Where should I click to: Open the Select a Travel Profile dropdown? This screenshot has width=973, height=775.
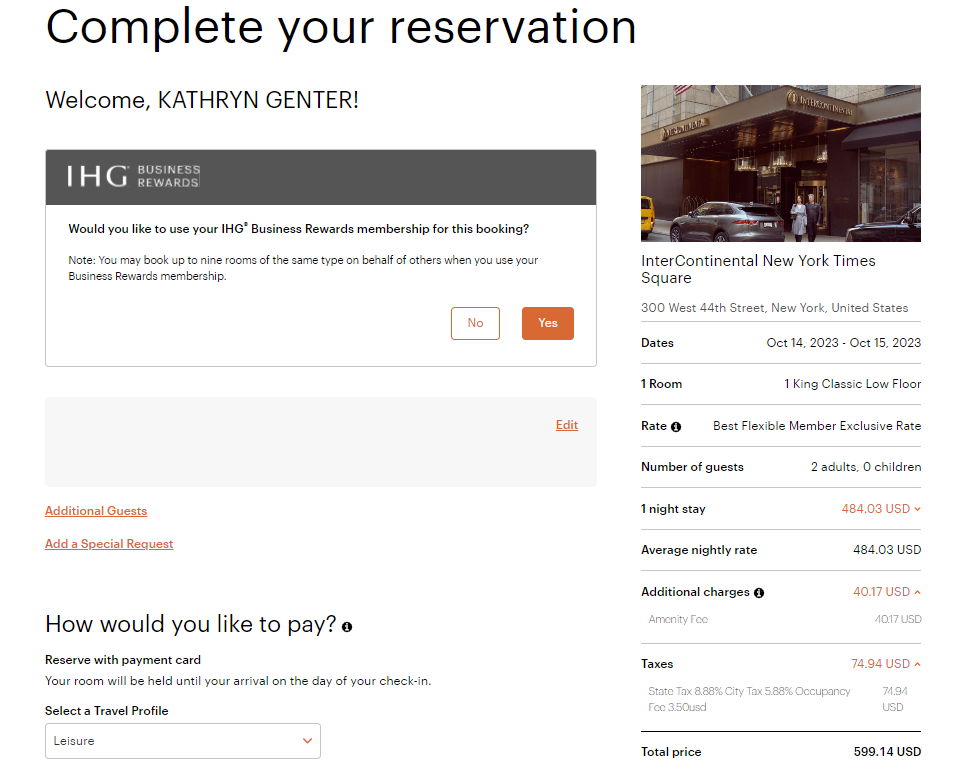pos(182,741)
